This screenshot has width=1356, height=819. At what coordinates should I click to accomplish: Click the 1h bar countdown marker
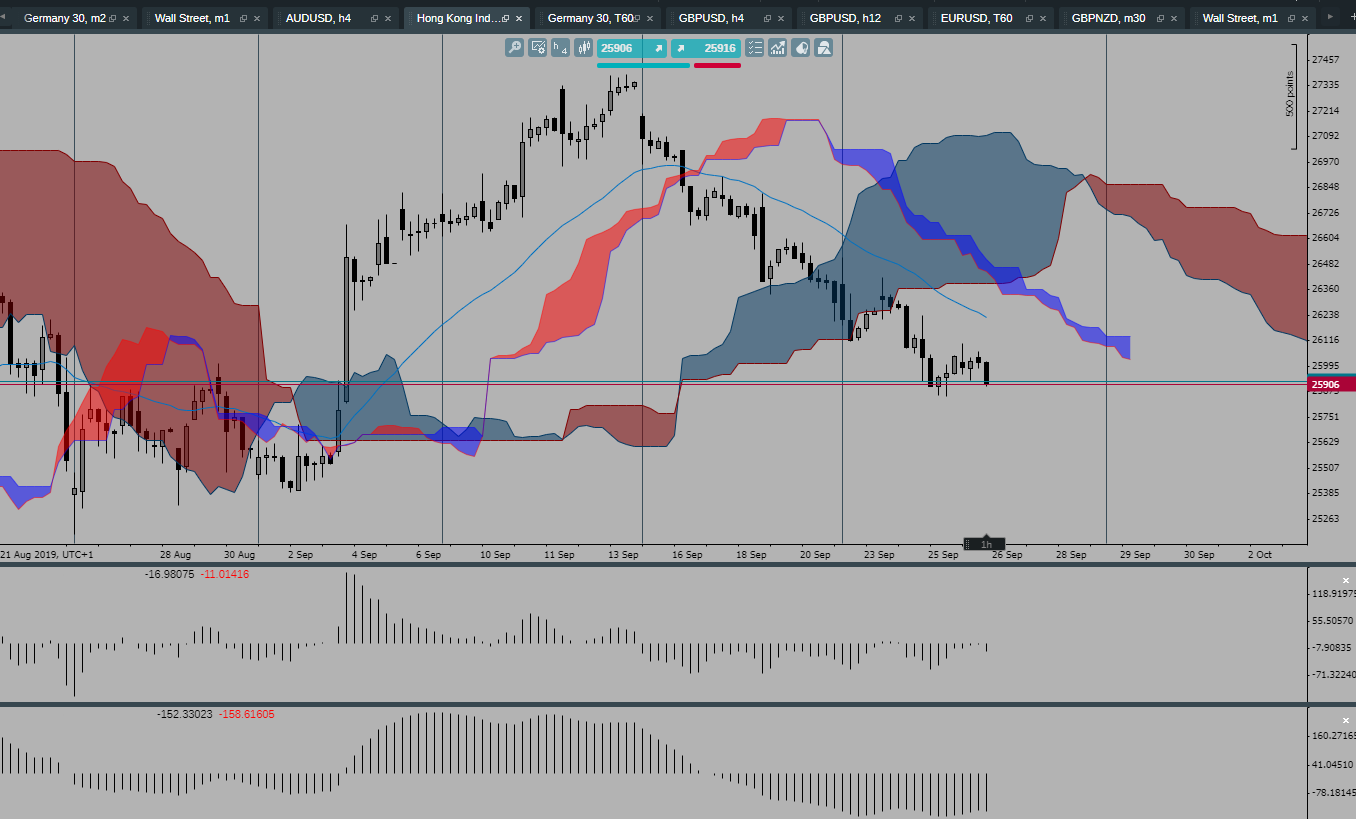[984, 544]
